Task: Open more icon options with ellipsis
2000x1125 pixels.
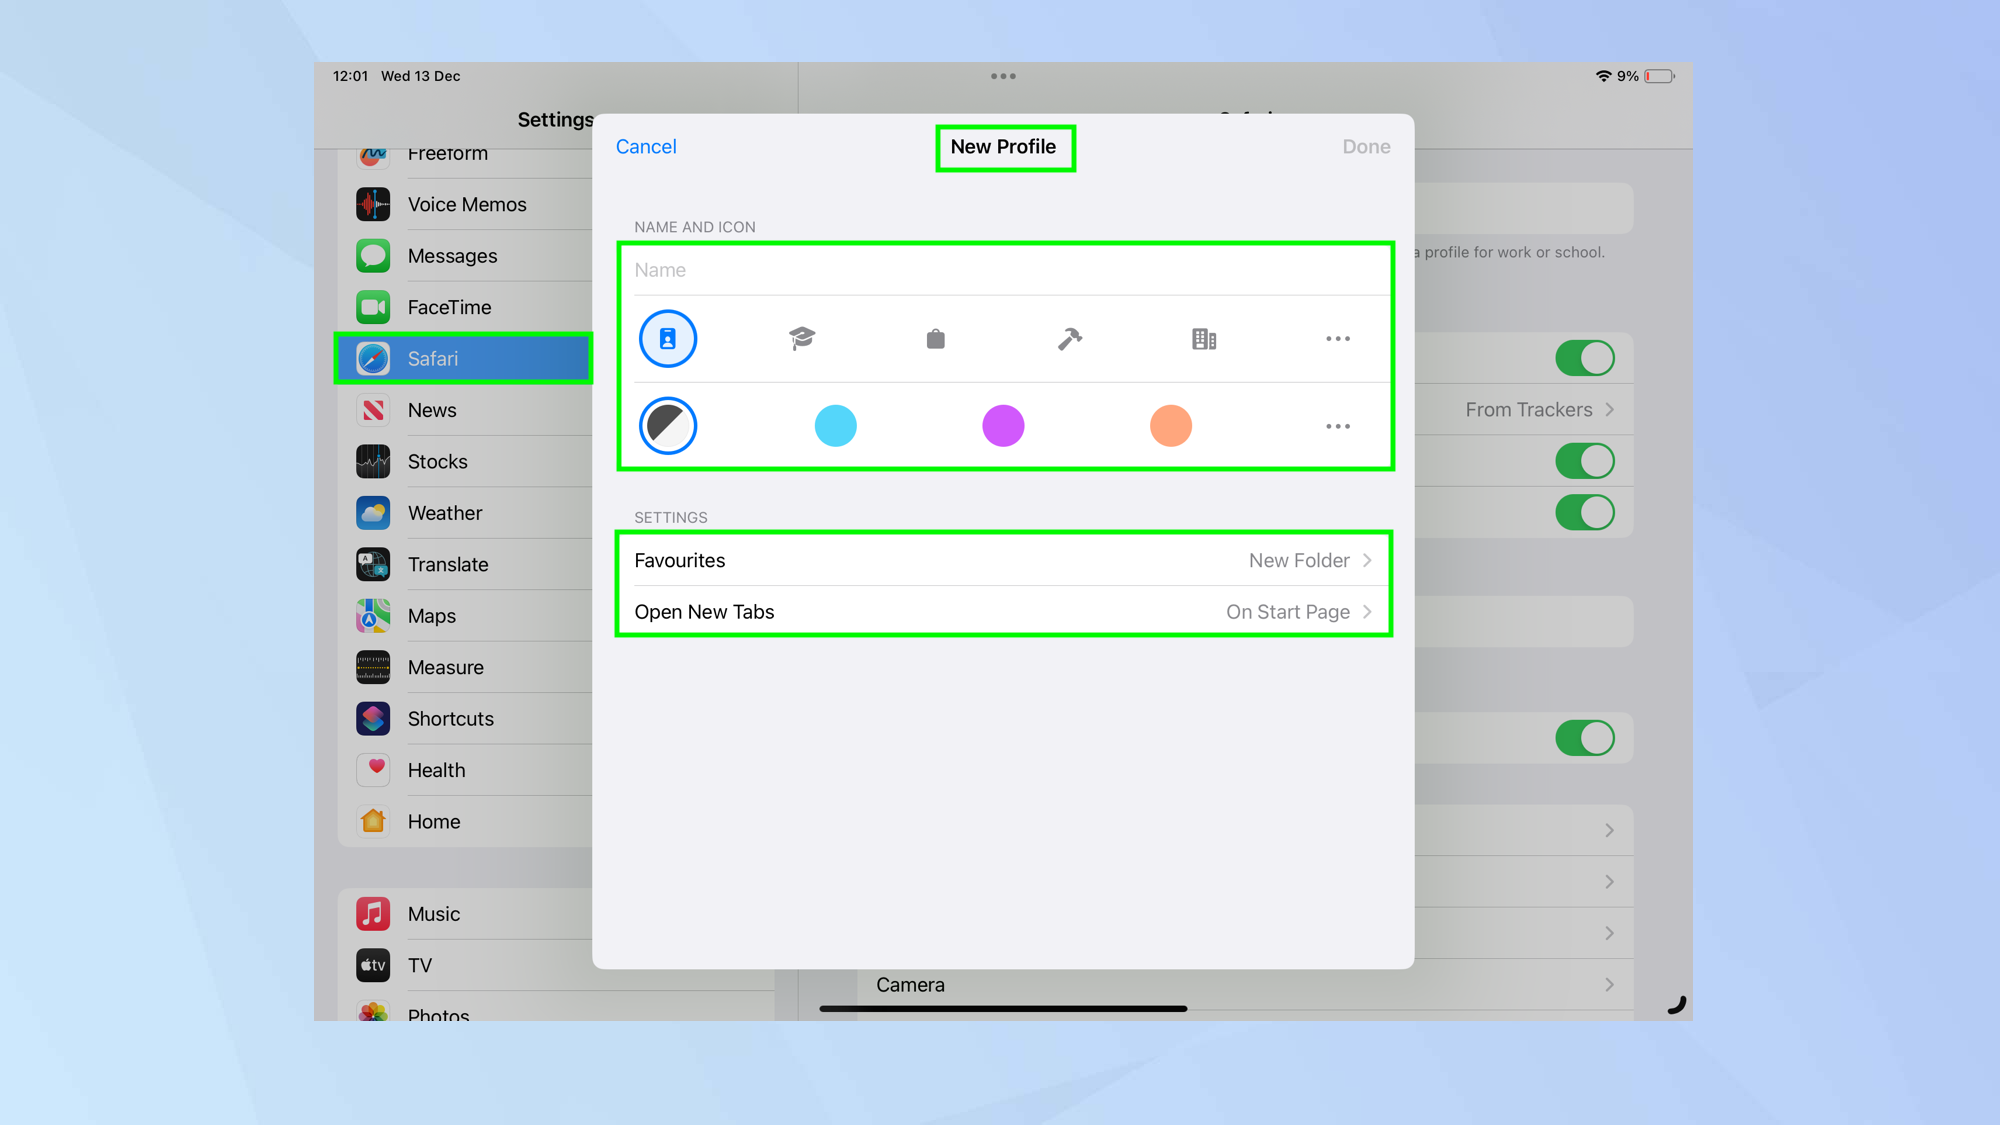Action: point(1338,338)
